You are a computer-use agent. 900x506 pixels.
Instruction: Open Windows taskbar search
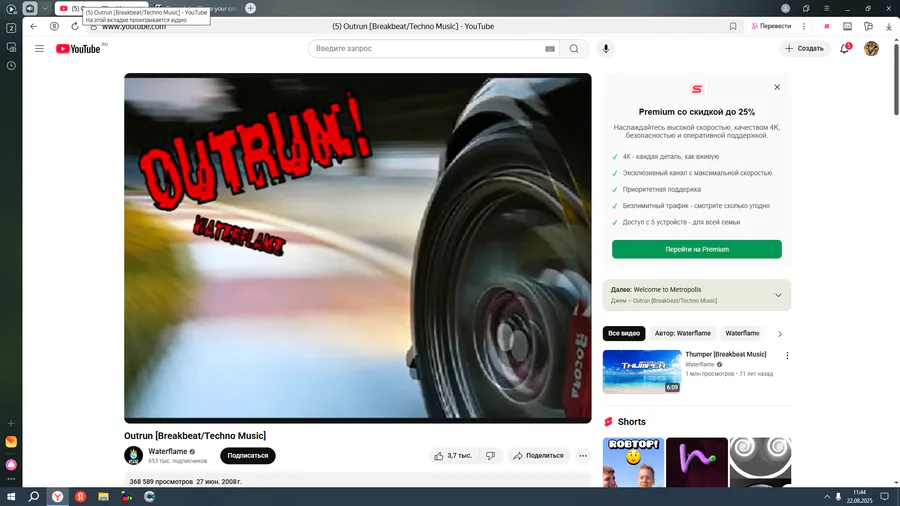tap(34, 497)
